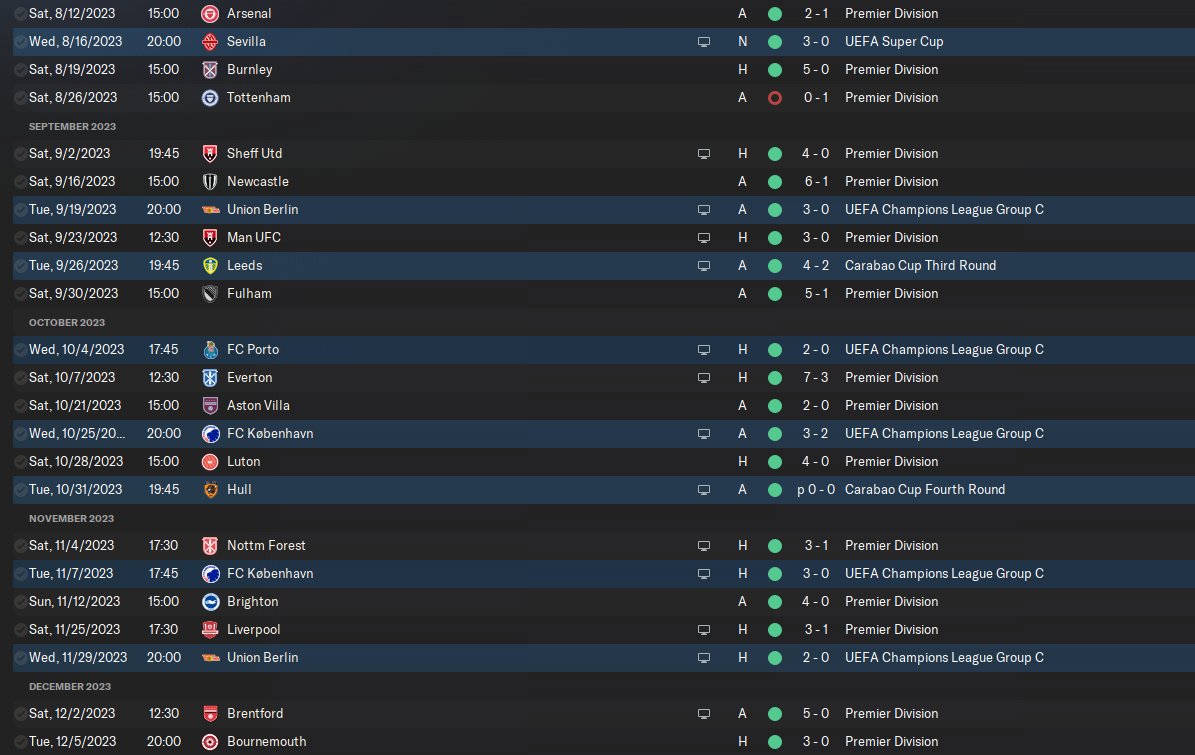Image resolution: width=1195 pixels, height=755 pixels.
Task: Select the Bournemouth fixture row
Action: (604, 741)
